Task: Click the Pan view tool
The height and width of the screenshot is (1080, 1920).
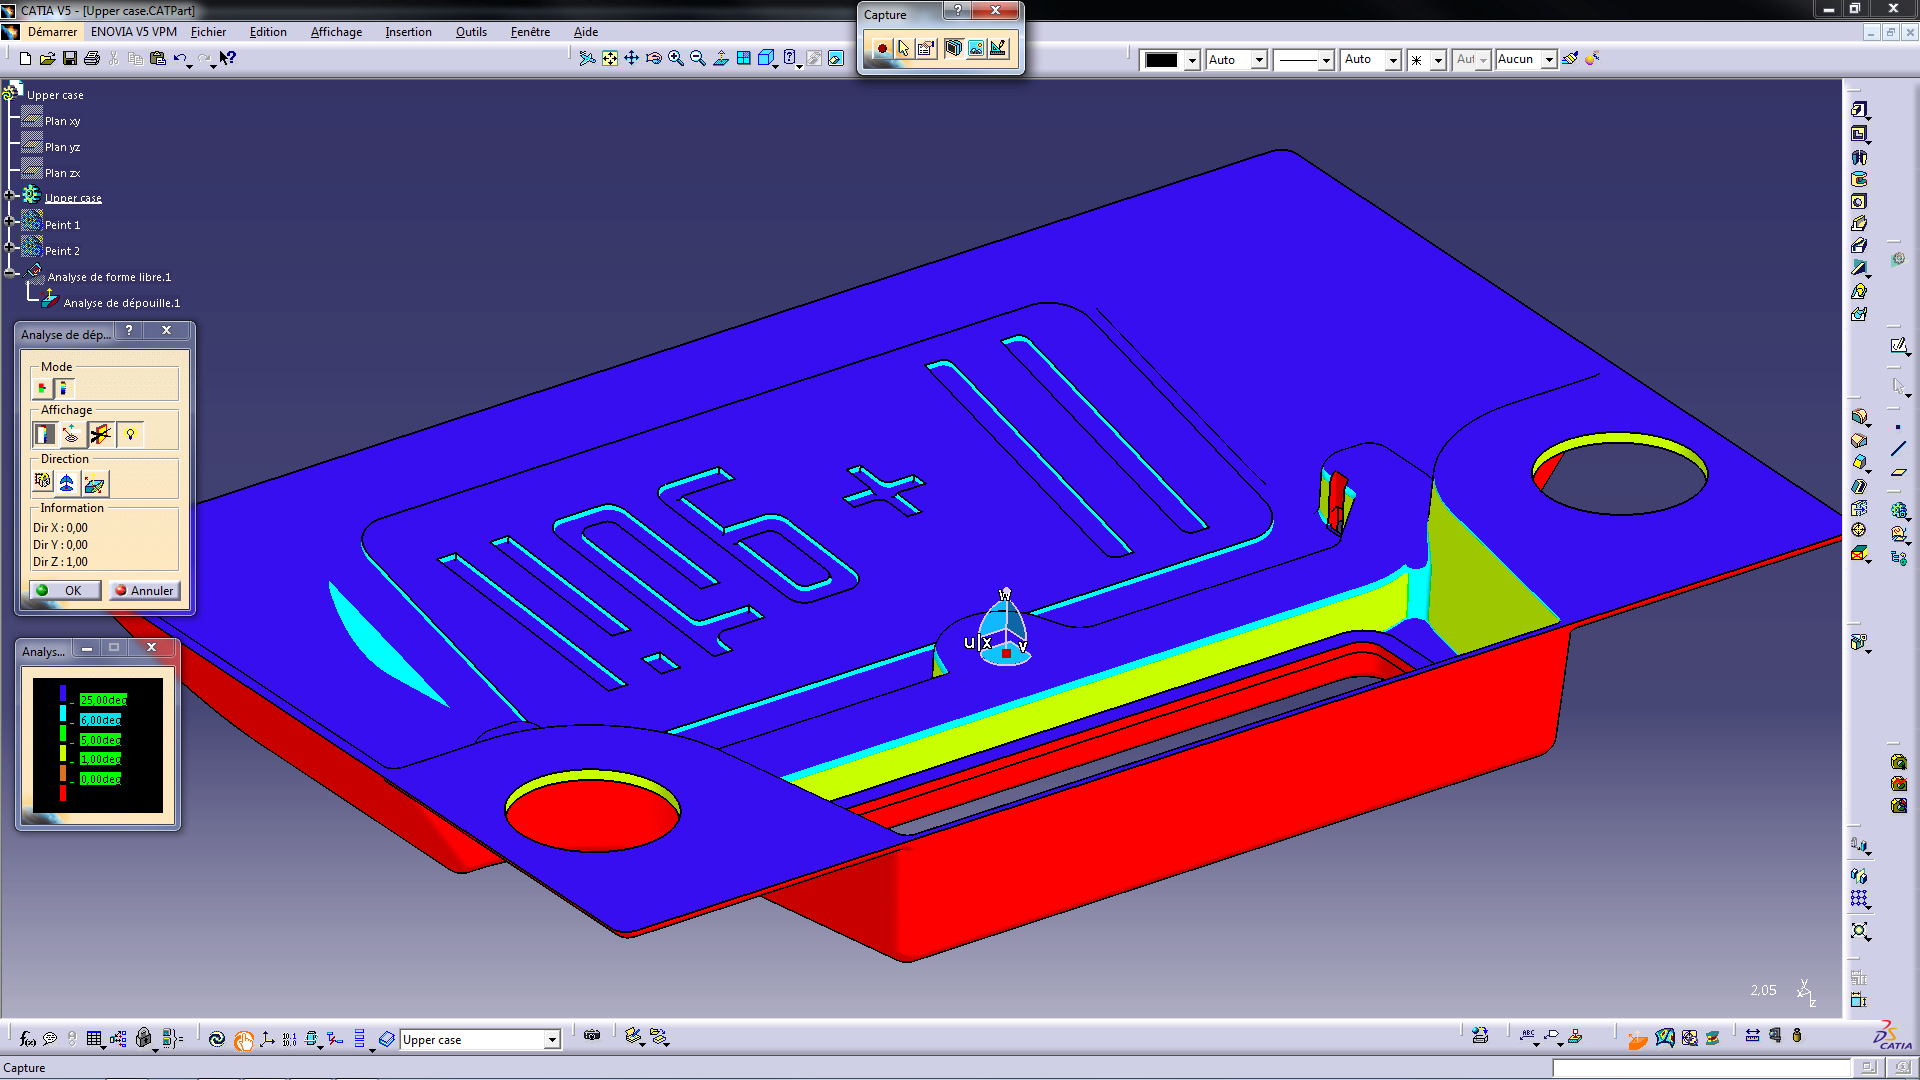Action: pos(632,59)
